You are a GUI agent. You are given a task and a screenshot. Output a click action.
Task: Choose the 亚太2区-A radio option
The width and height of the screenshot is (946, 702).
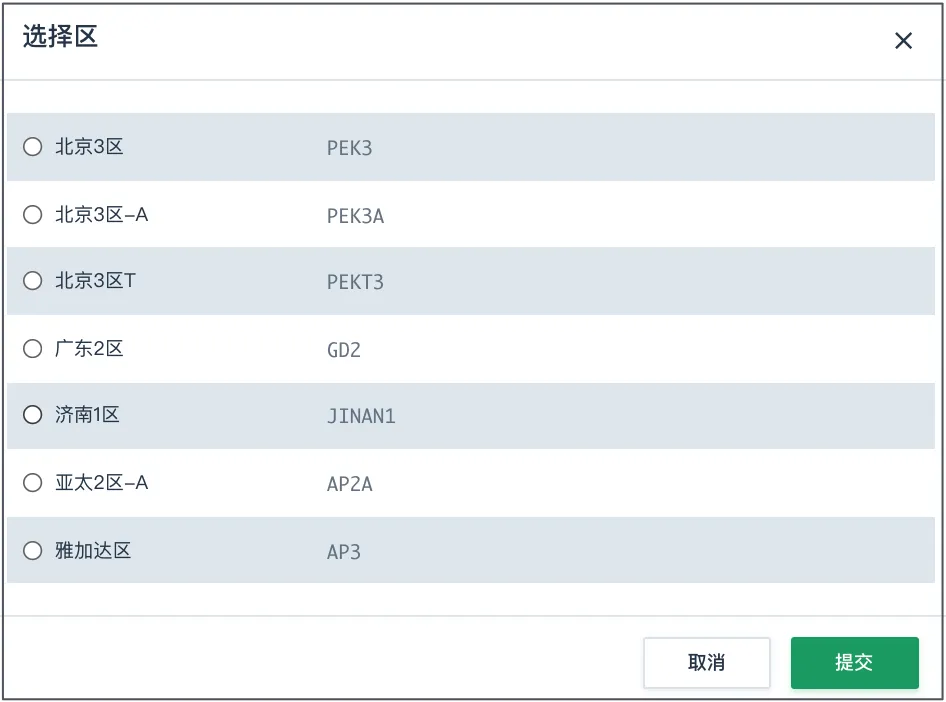[x=33, y=482]
